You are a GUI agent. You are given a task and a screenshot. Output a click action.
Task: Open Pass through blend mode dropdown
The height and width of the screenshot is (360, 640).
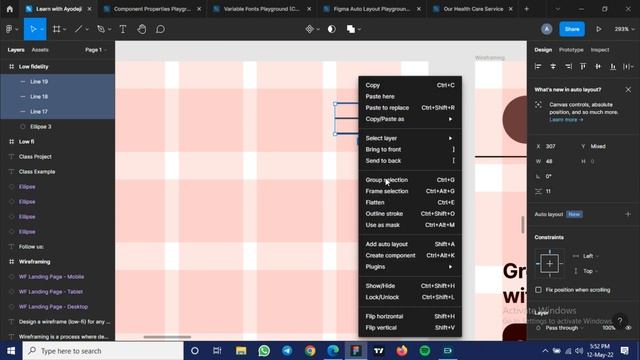click(x=564, y=328)
